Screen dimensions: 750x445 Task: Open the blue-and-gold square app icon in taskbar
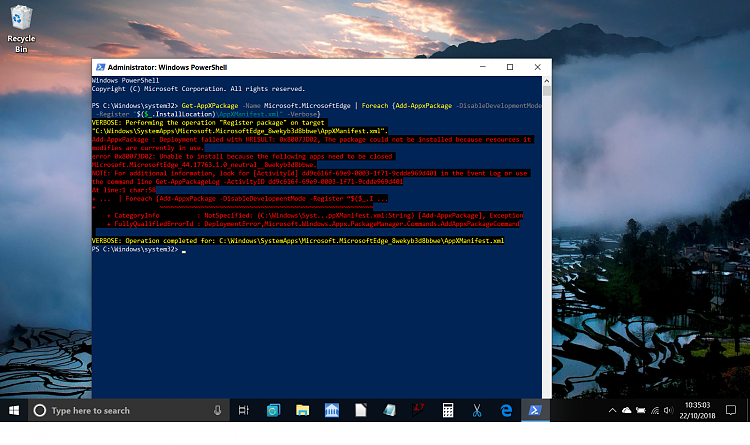click(273, 411)
